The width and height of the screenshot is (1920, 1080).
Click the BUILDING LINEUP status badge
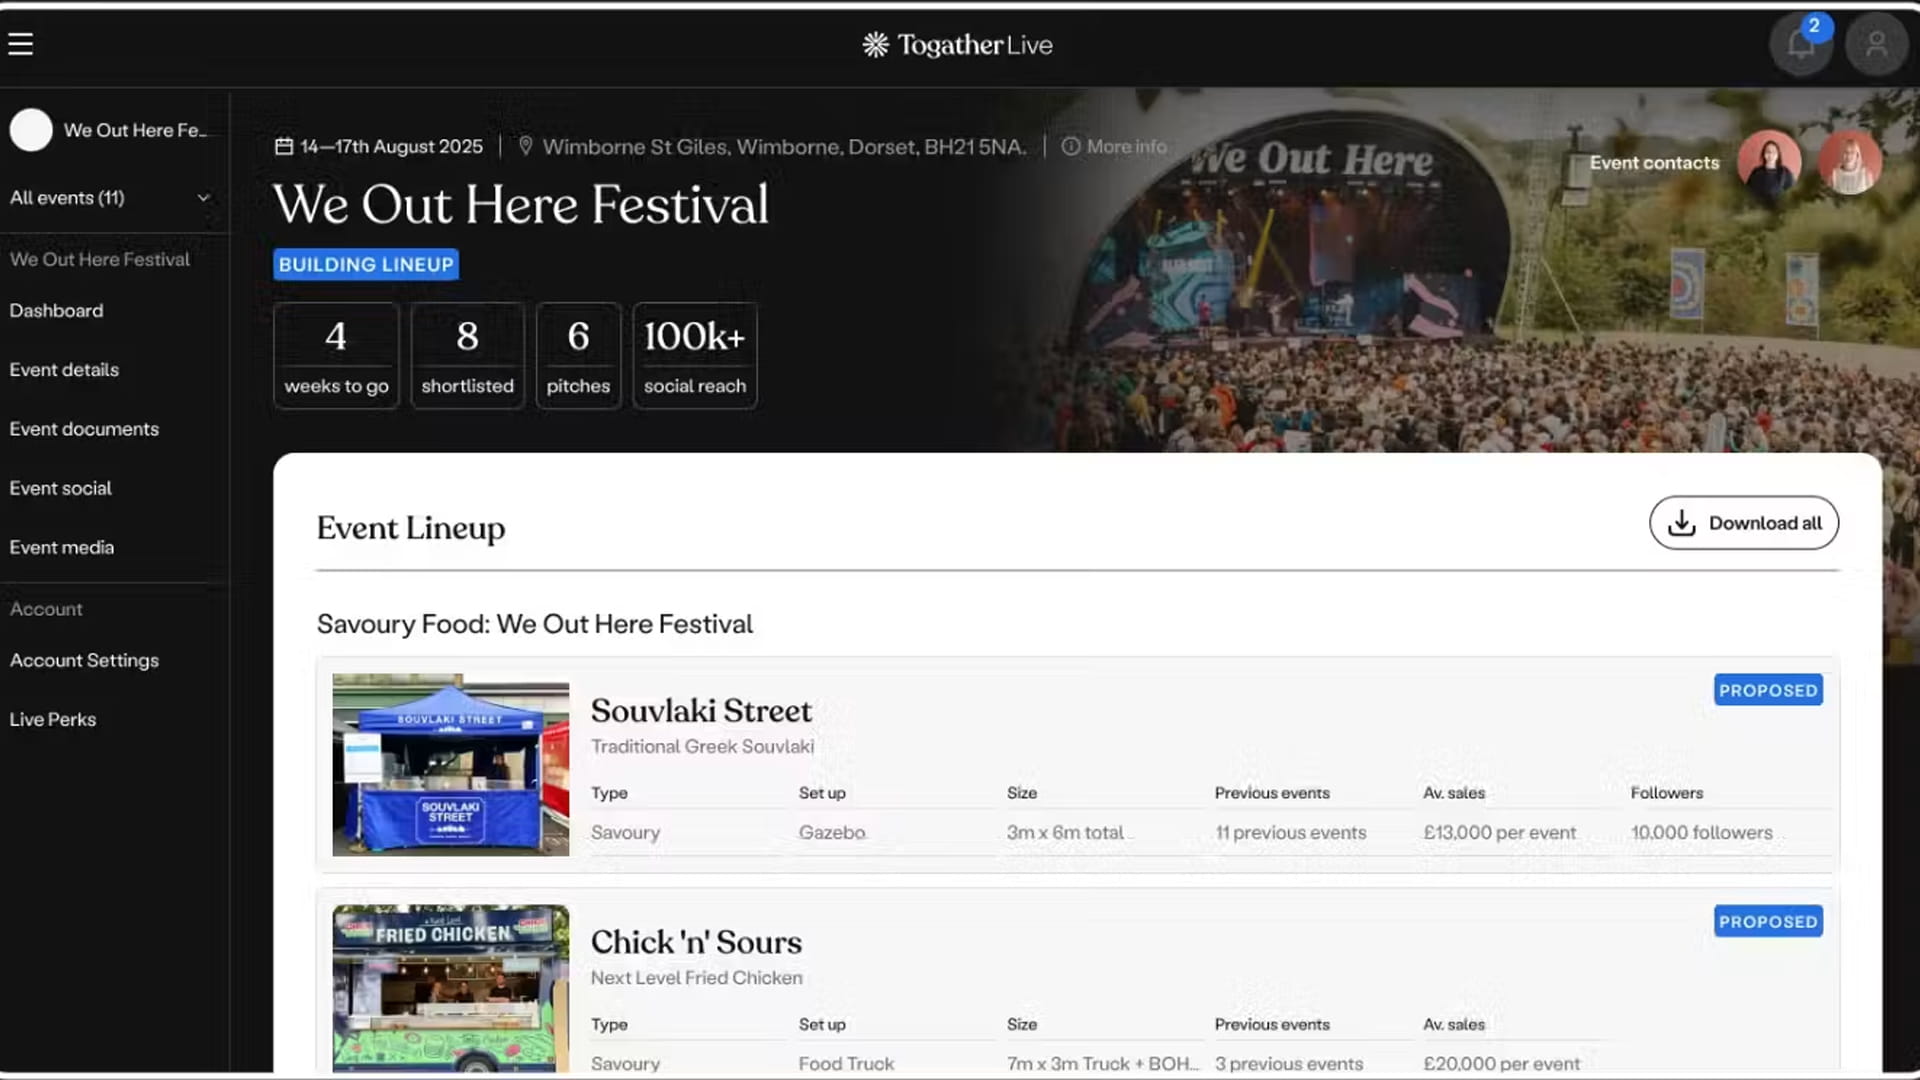(x=366, y=264)
